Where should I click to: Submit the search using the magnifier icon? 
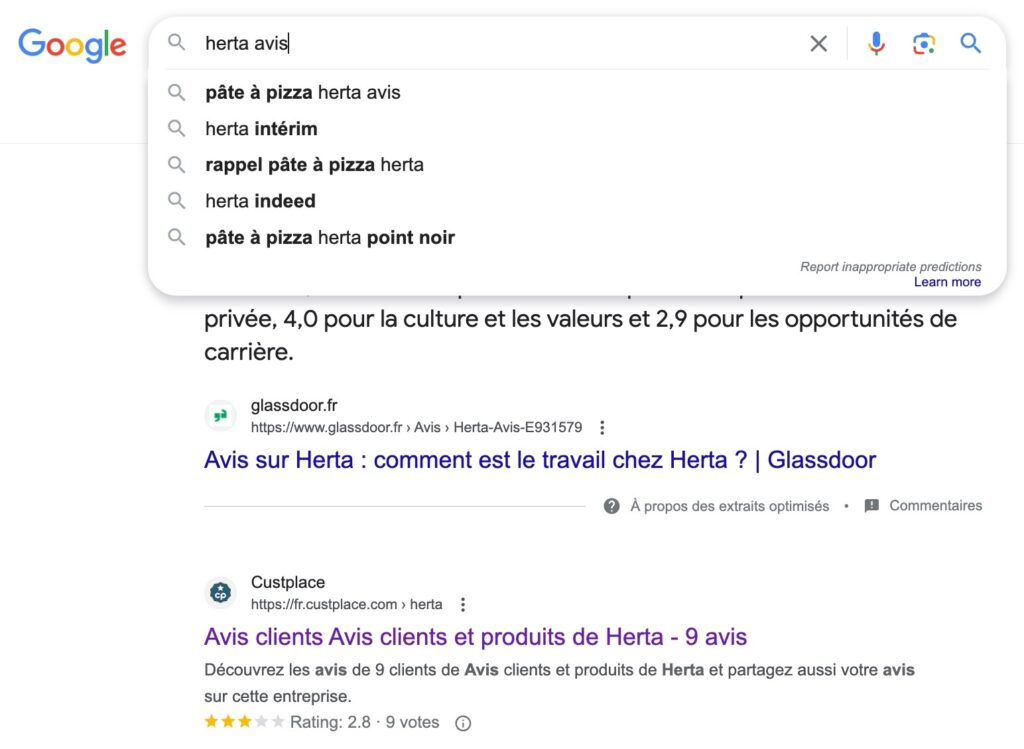970,43
